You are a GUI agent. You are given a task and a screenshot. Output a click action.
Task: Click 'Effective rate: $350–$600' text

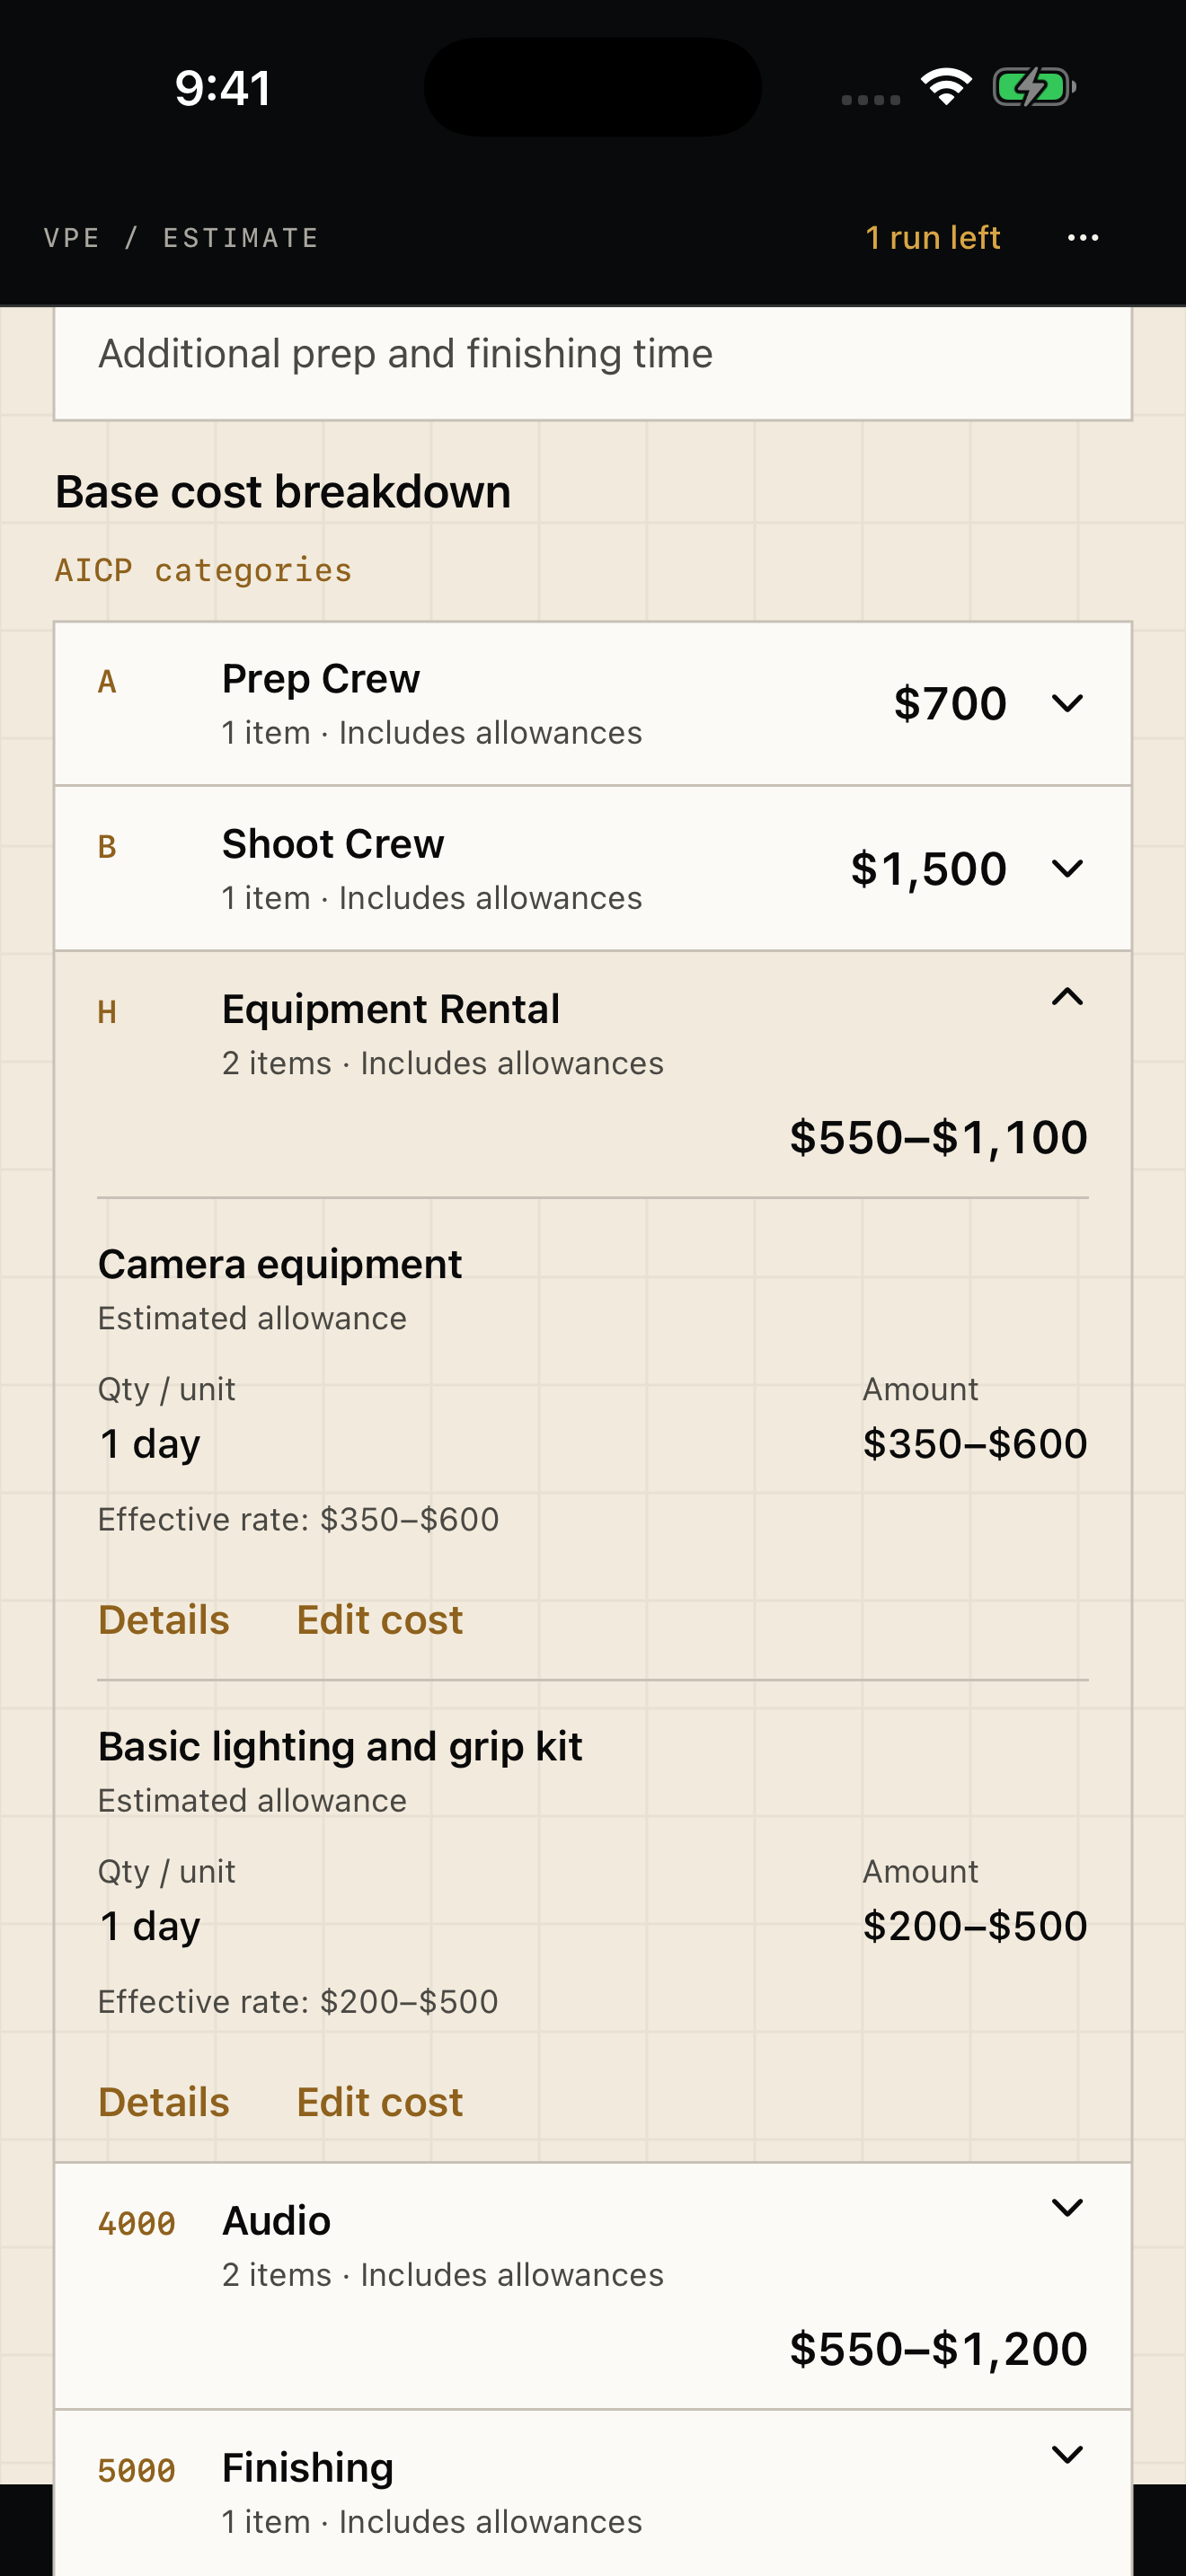tap(298, 1519)
